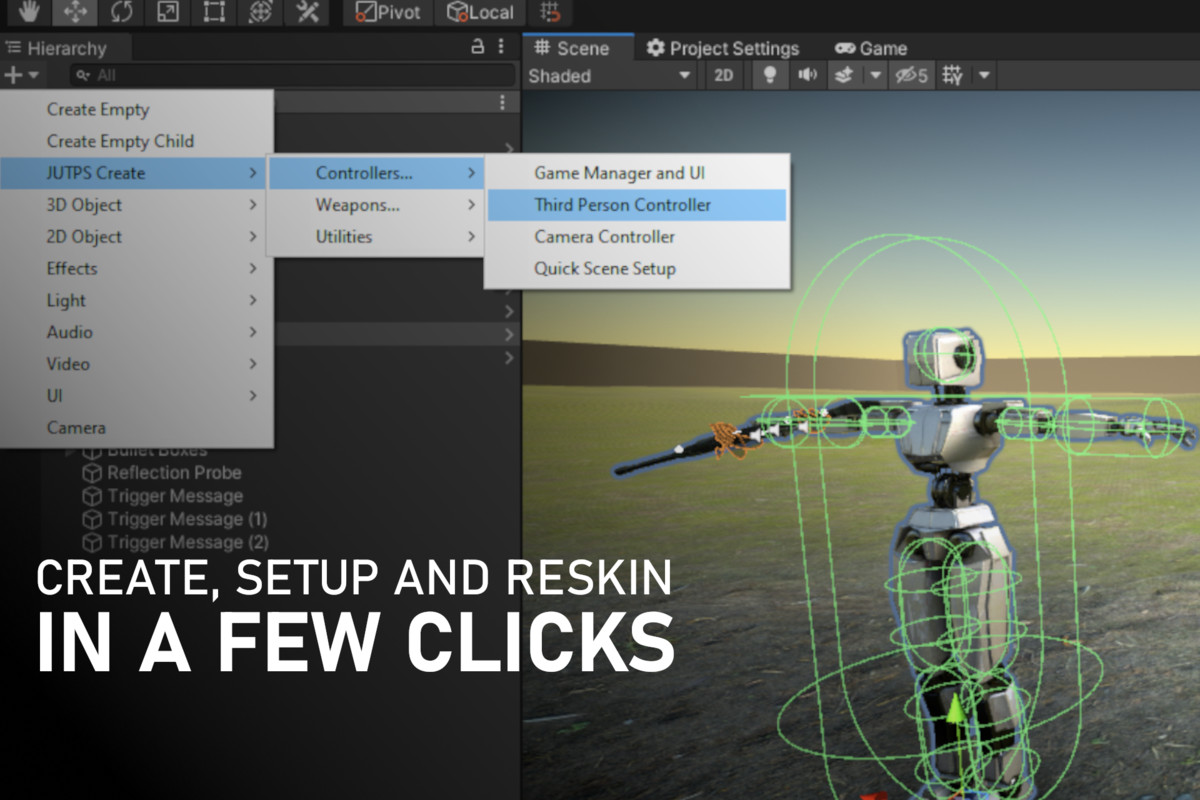
Task: Select the Move tool
Action: 76,12
